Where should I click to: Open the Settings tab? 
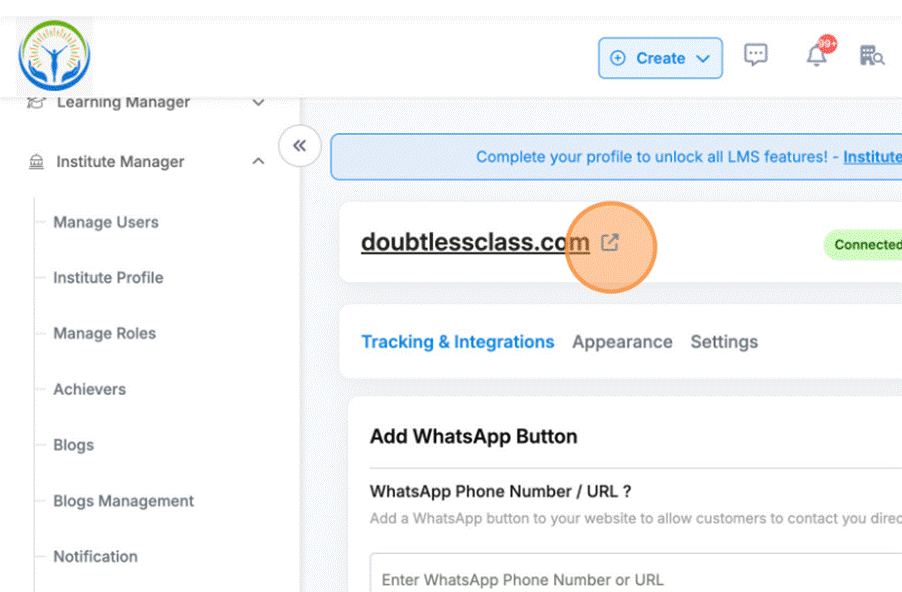tap(724, 342)
